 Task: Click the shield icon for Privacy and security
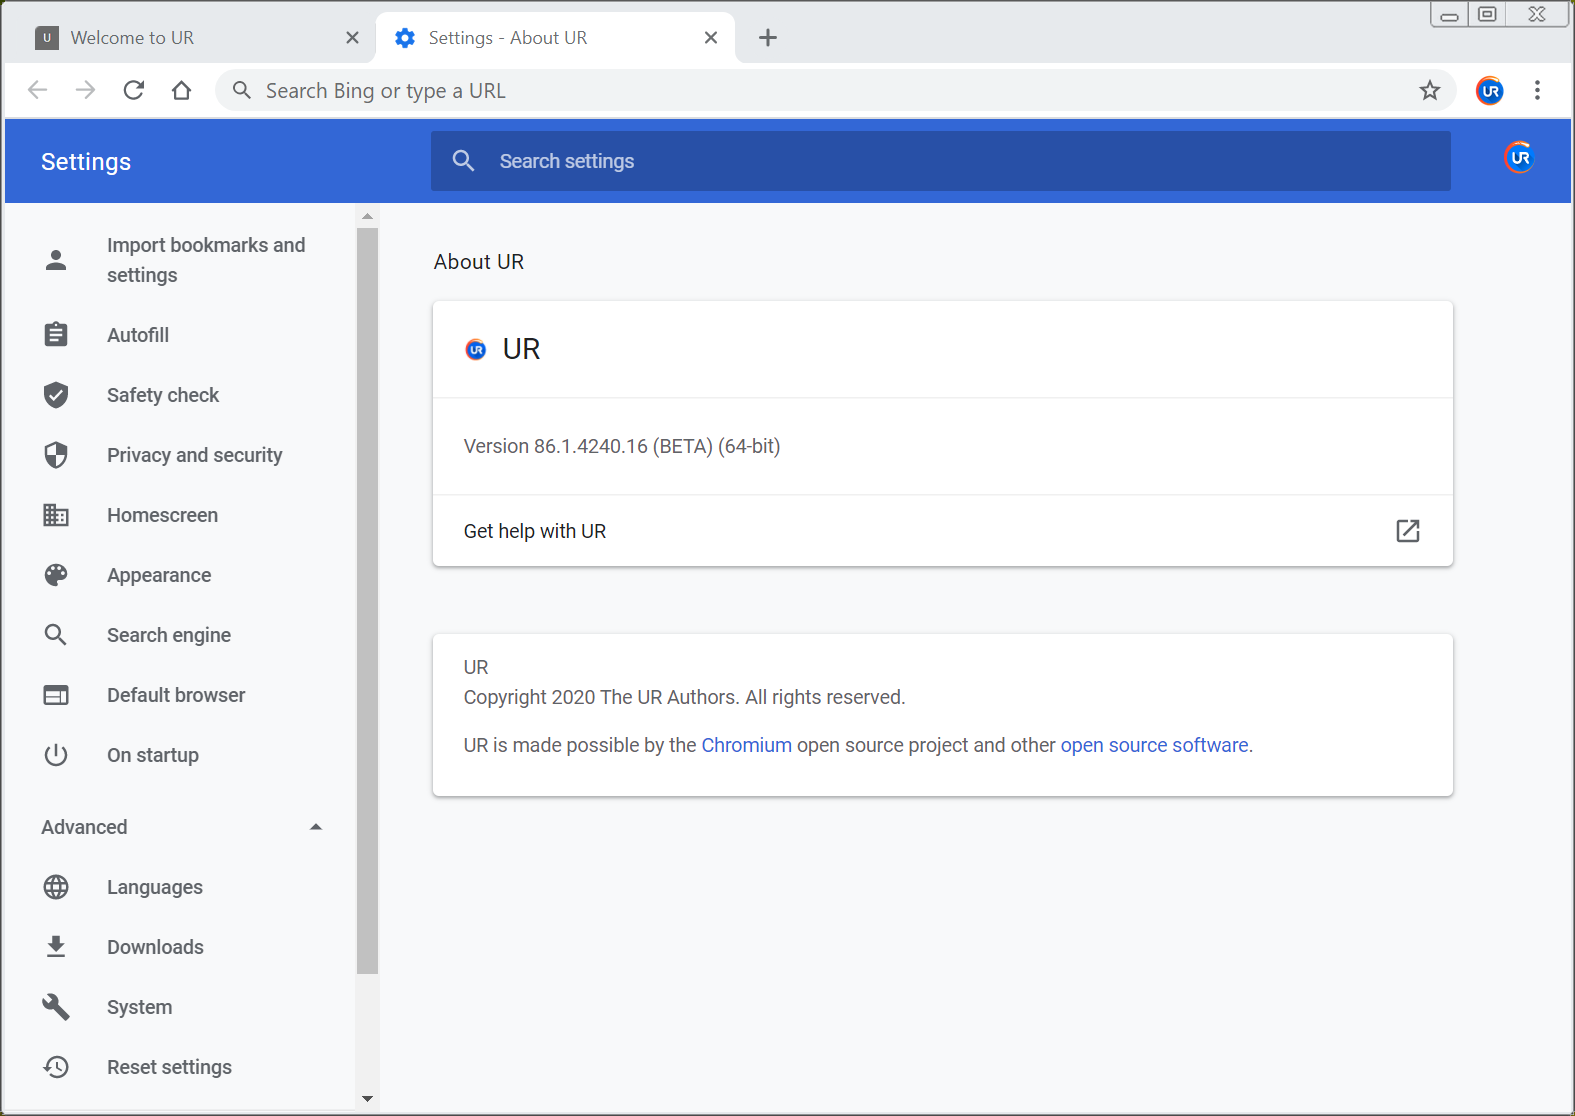pyautogui.click(x=56, y=455)
